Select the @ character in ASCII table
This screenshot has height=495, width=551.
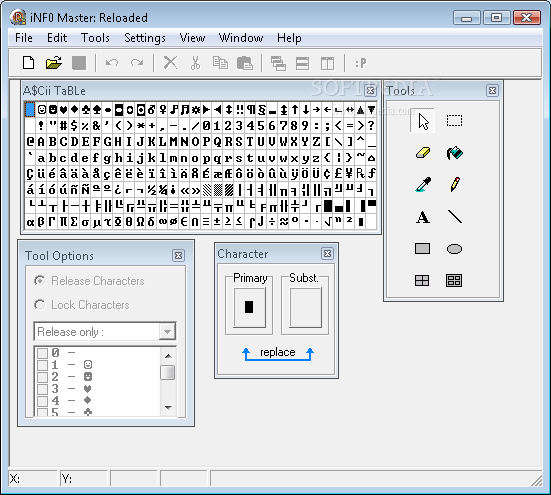pyautogui.click(x=30, y=142)
